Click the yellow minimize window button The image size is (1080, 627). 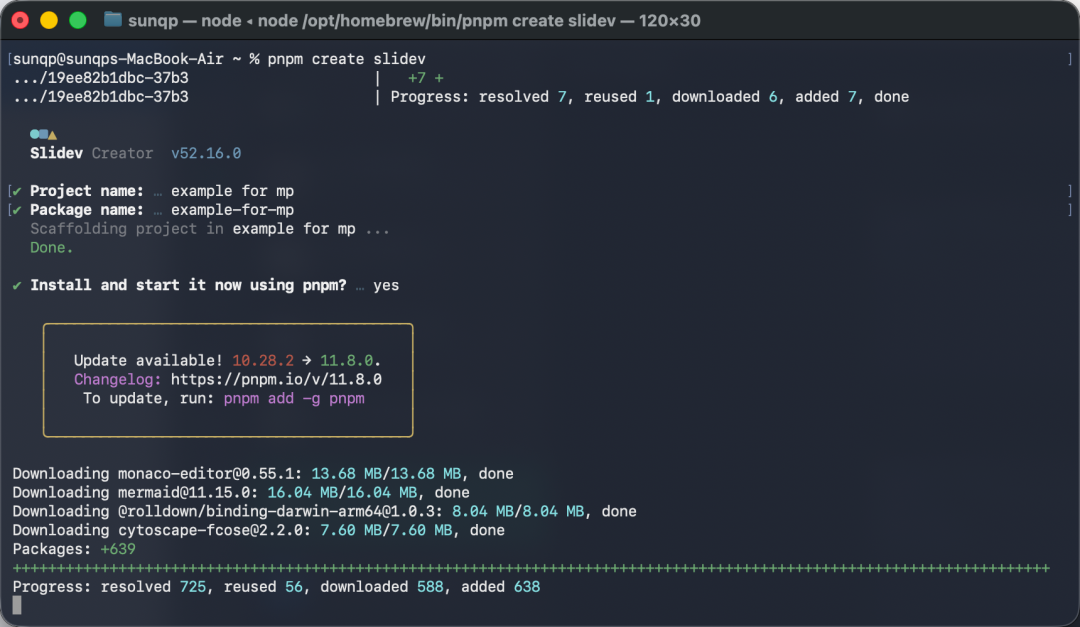[49, 20]
